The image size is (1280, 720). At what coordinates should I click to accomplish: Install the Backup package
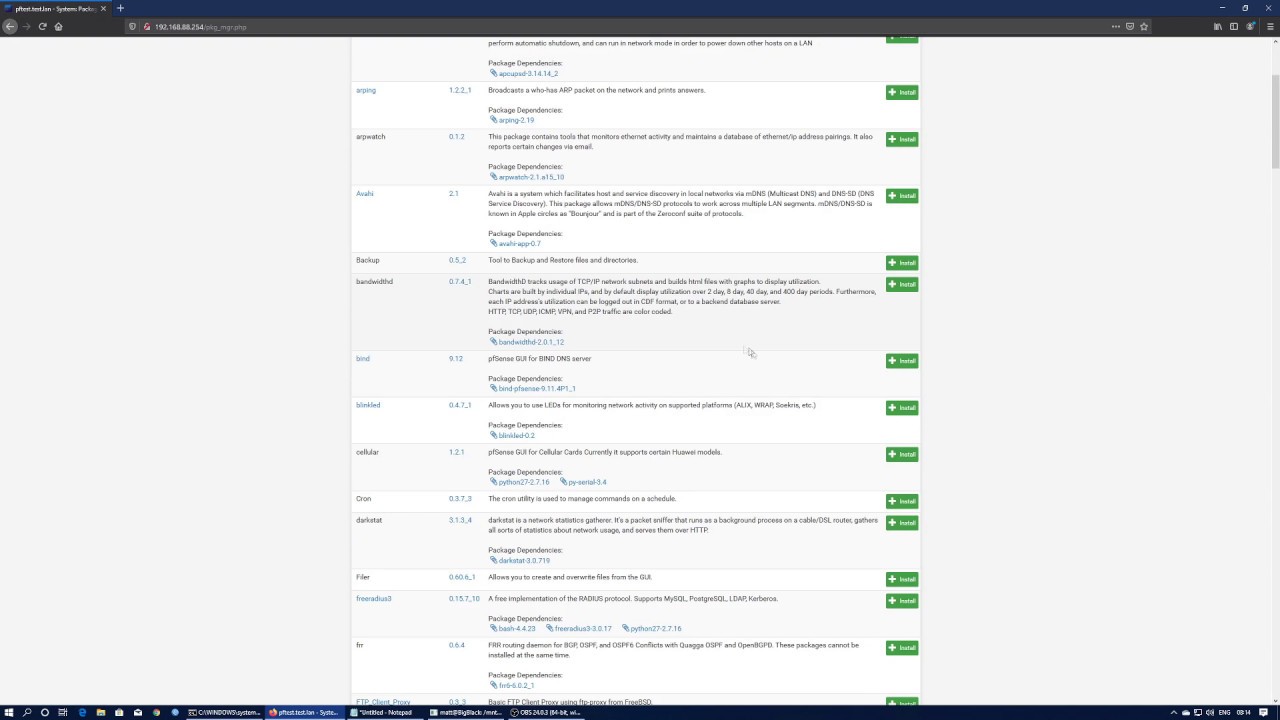[902, 263]
